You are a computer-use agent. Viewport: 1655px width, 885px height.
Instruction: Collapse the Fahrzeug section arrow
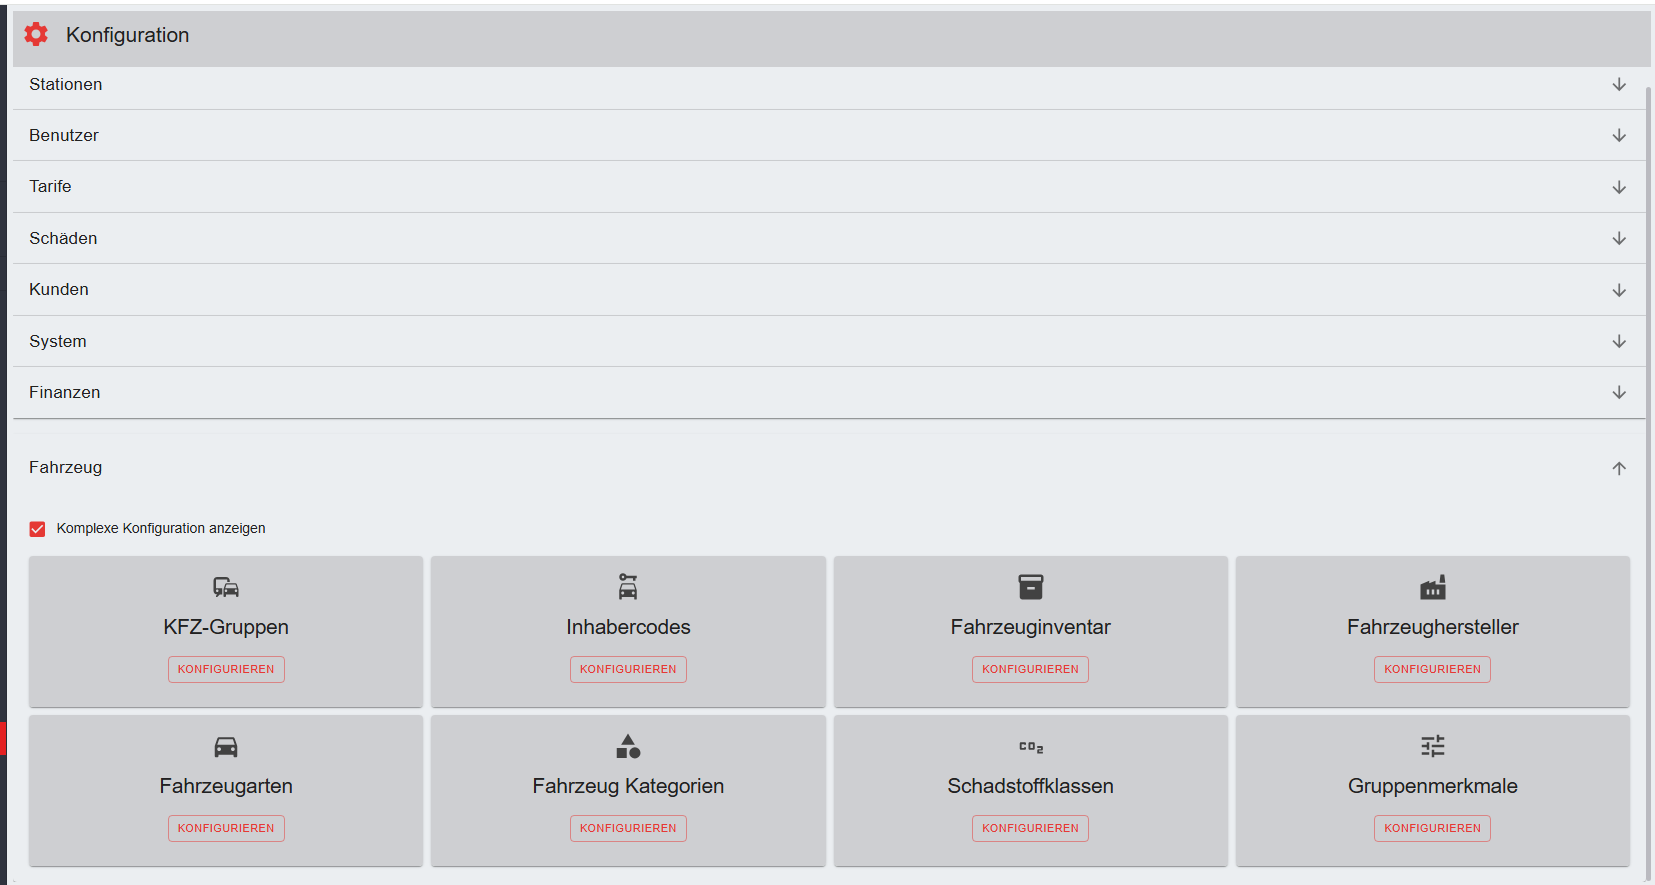point(1618,468)
